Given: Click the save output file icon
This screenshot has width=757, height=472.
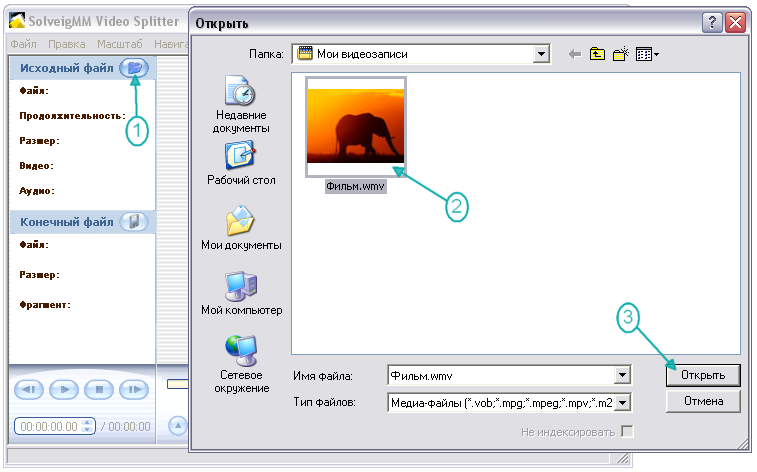Looking at the screenshot, I should point(134,222).
